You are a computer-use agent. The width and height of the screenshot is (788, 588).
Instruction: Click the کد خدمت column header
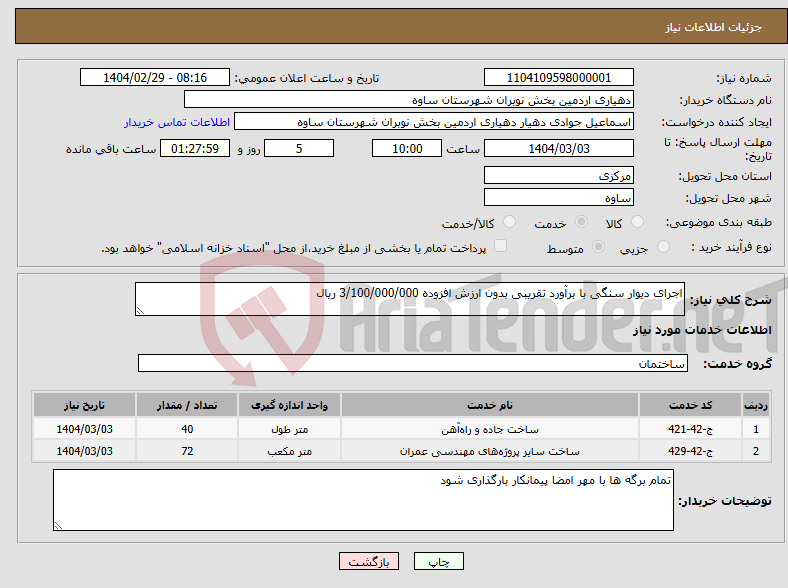[x=691, y=405]
